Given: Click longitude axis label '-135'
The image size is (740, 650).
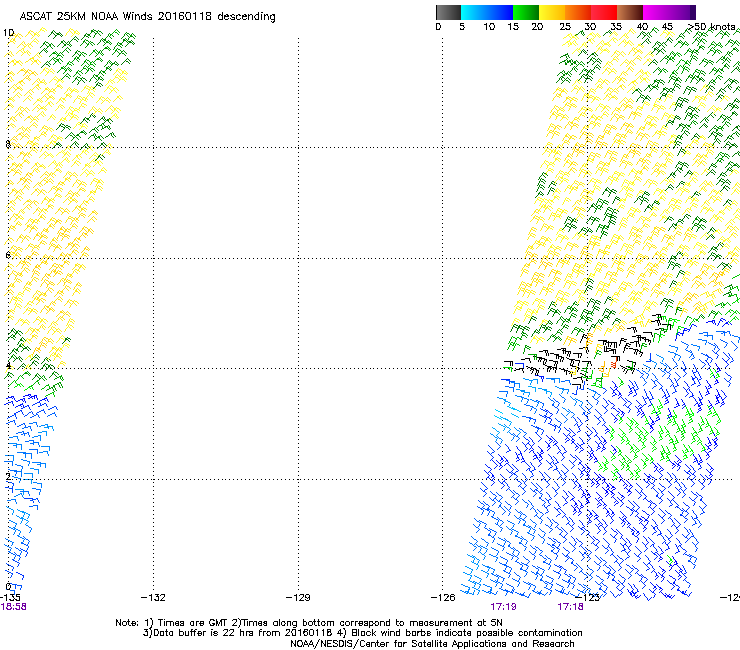Looking at the screenshot, I should (10, 598).
